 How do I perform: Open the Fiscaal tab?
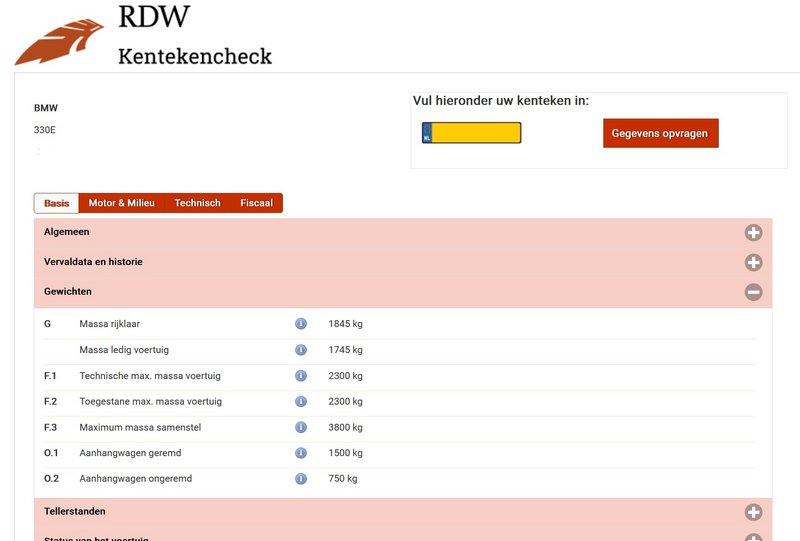(x=257, y=203)
